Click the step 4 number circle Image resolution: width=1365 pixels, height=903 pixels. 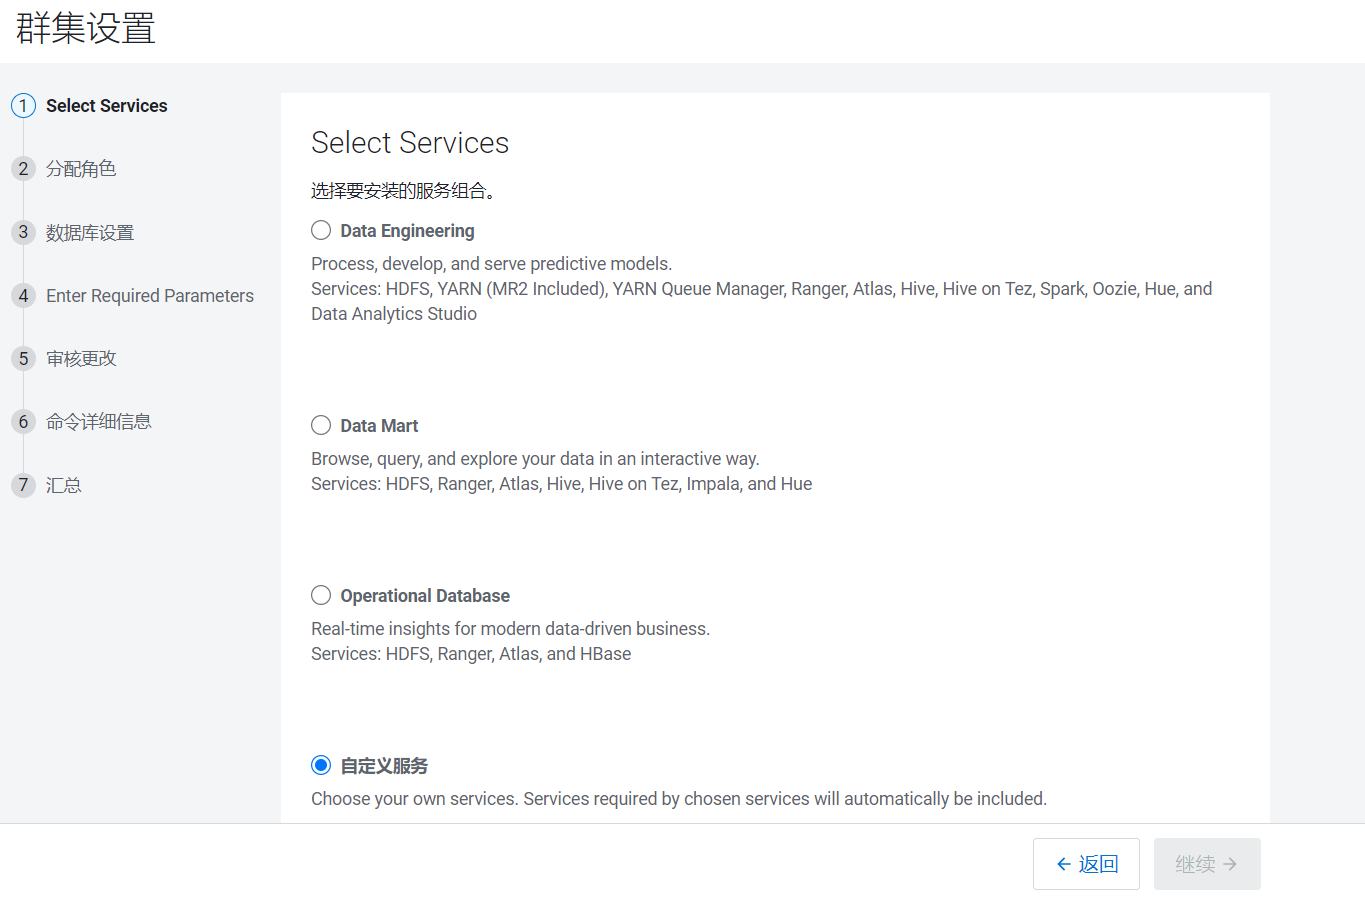point(23,296)
